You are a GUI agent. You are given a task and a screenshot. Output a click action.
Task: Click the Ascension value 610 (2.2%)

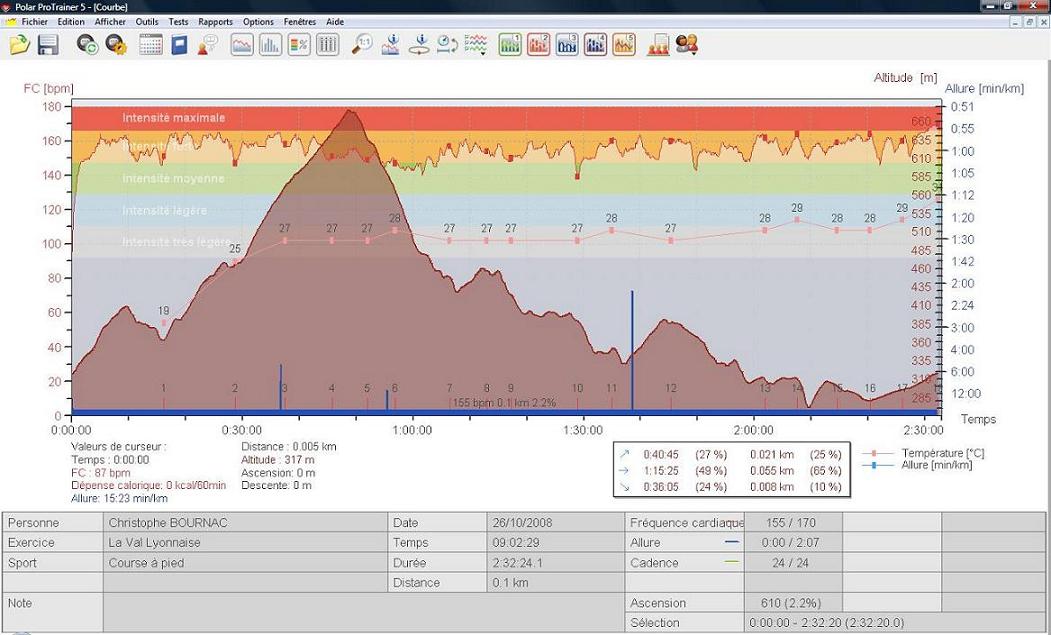pyautogui.click(x=791, y=603)
